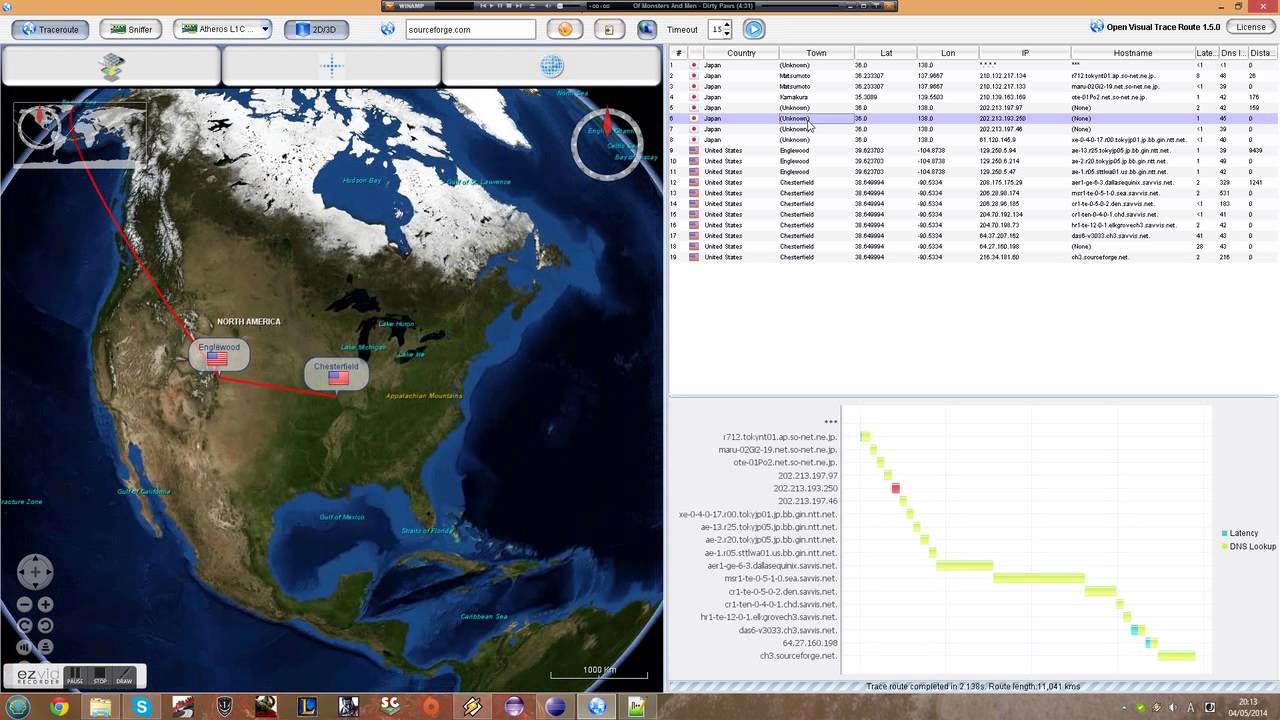Click the orange round button beside host field
Screen dimensions: 1280x720
(565, 29)
